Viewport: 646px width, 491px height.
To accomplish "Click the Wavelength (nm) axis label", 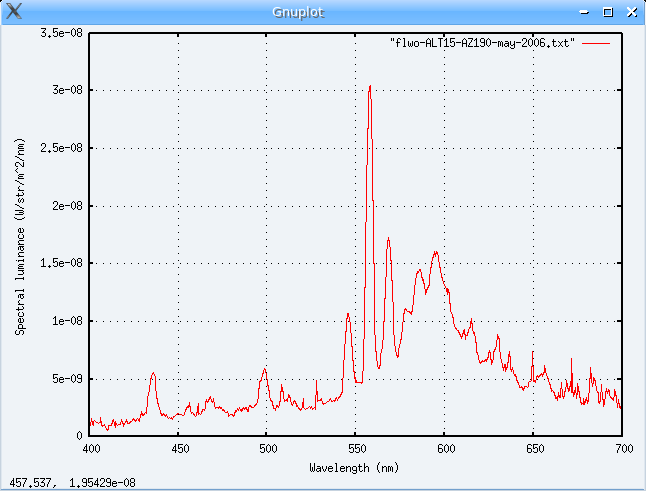I will pyautogui.click(x=355, y=467).
